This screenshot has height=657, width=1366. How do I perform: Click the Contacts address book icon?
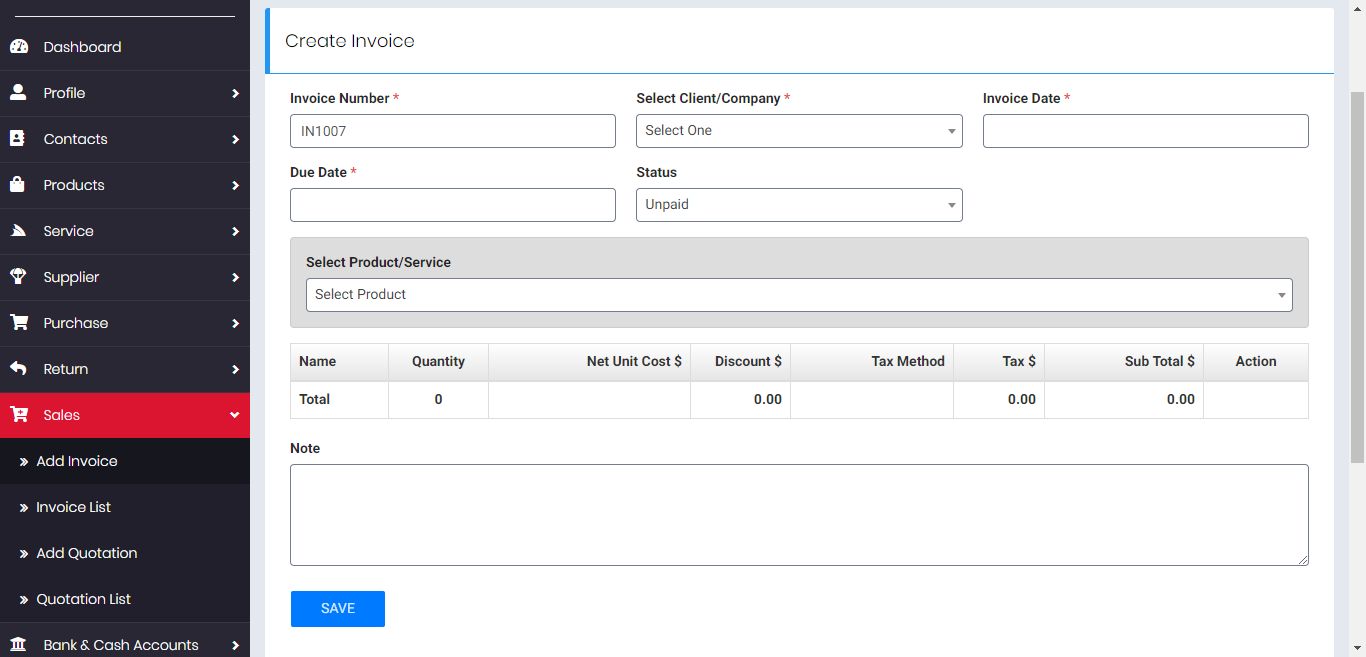tap(18, 139)
